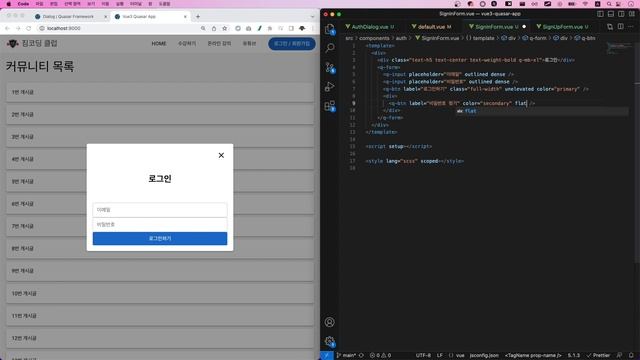The image size is (640, 360).
Task: Go forward in the browser
Action: (18, 28)
